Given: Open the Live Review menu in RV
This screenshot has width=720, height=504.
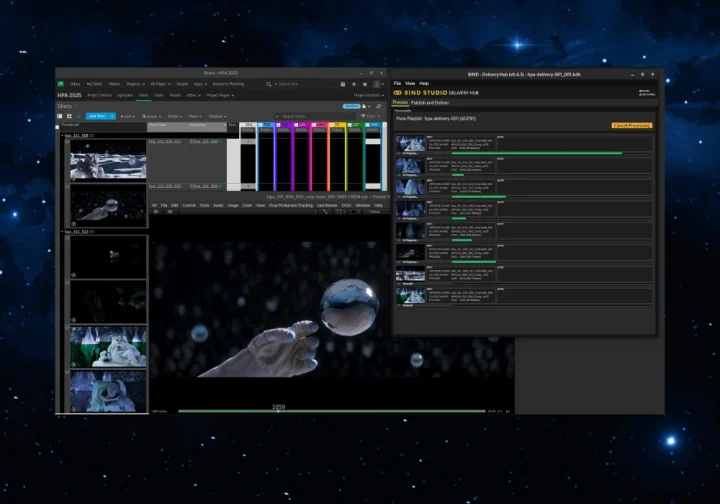Looking at the screenshot, I should click(327, 206).
